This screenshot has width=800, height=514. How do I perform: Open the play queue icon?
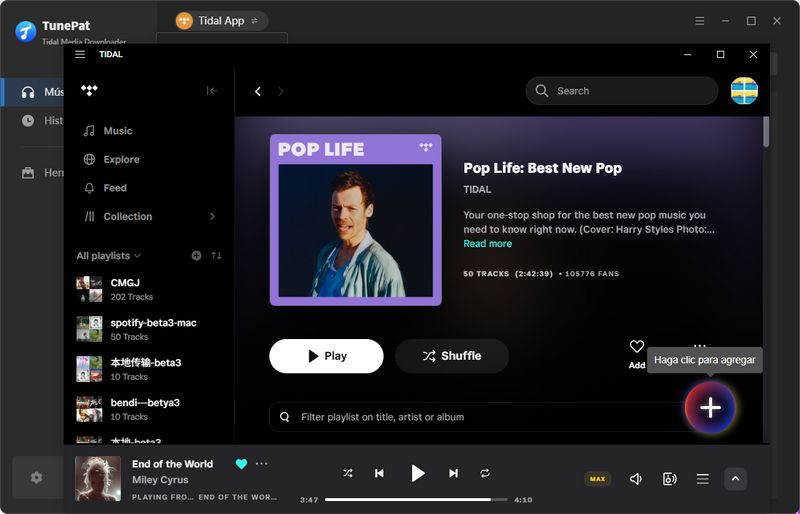pyautogui.click(x=703, y=479)
